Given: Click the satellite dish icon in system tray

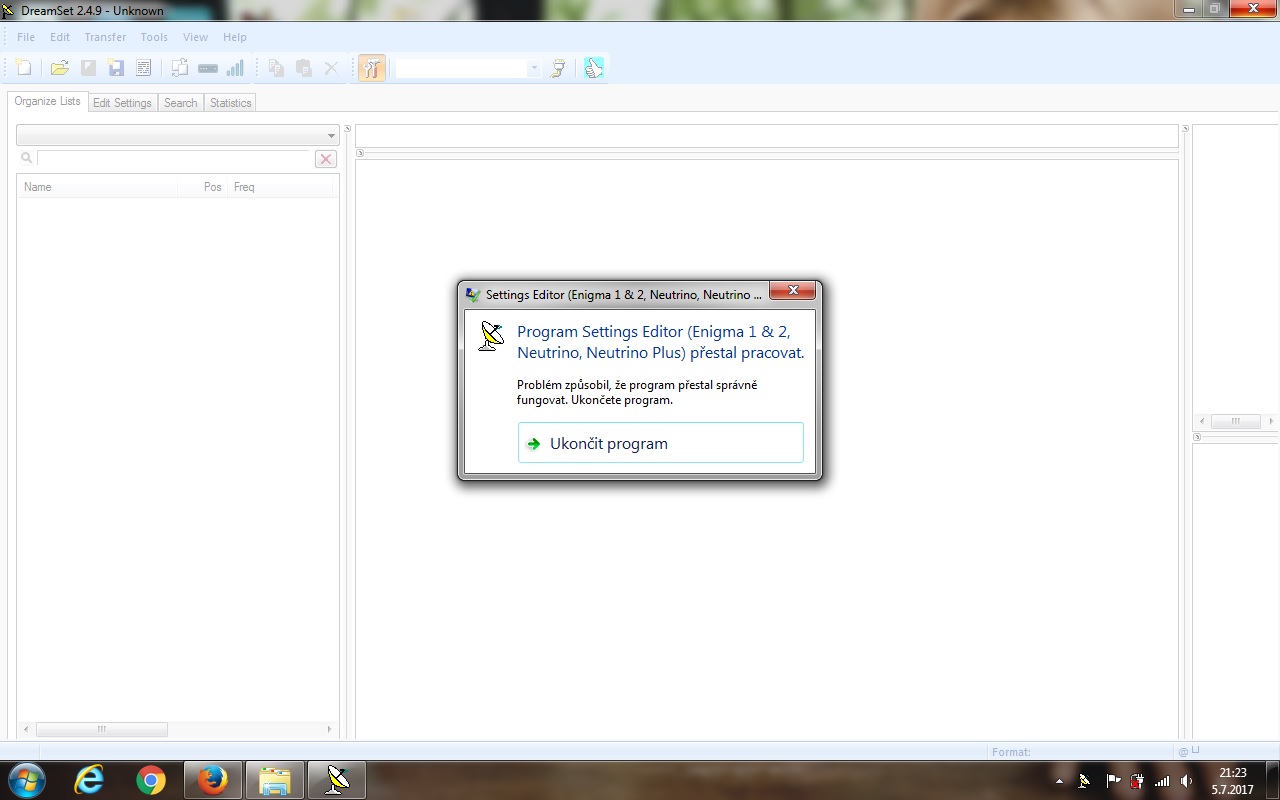Looking at the screenshot, I should click(x=1085, y=781).
